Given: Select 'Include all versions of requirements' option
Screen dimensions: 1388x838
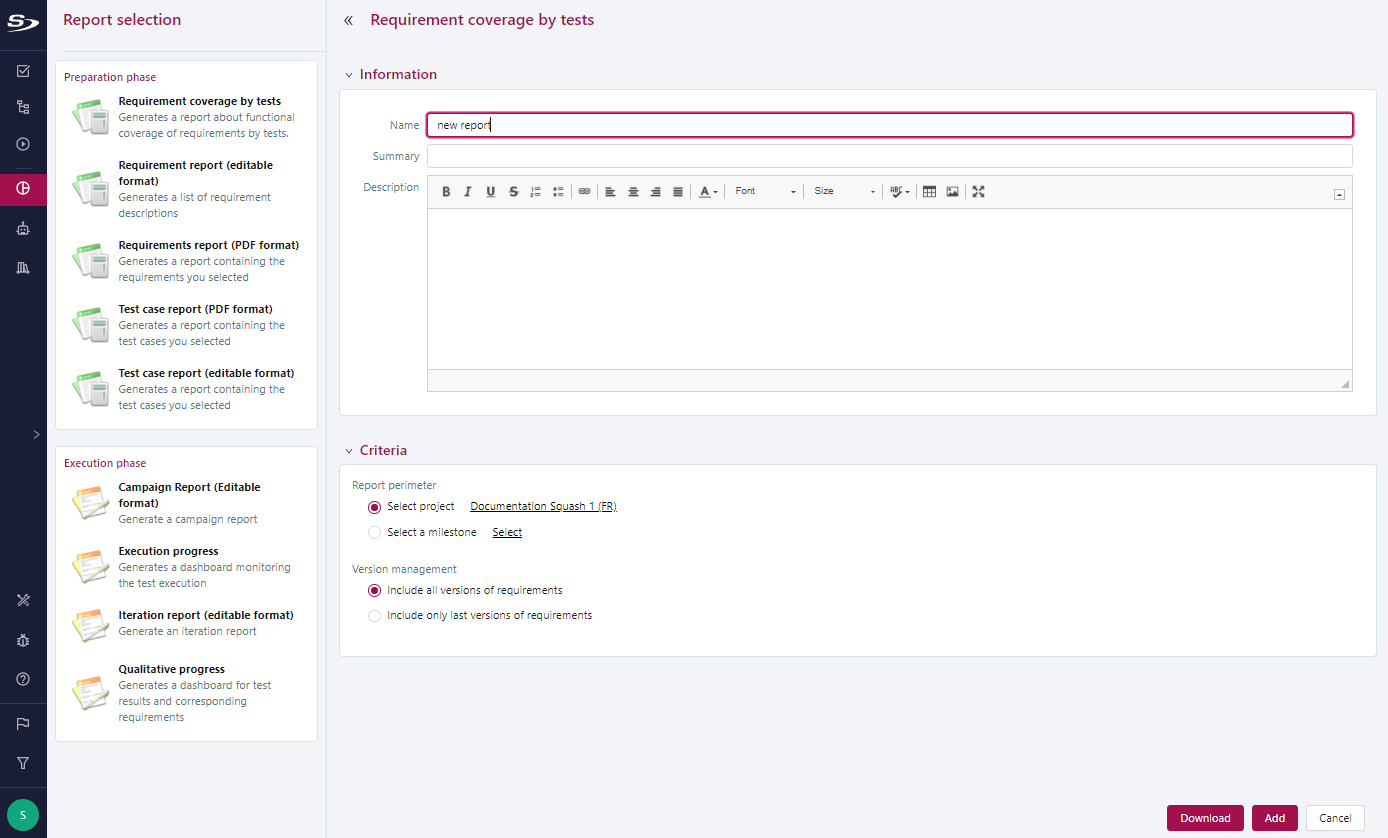Looking at the screenshot, I should pos(375,591).
